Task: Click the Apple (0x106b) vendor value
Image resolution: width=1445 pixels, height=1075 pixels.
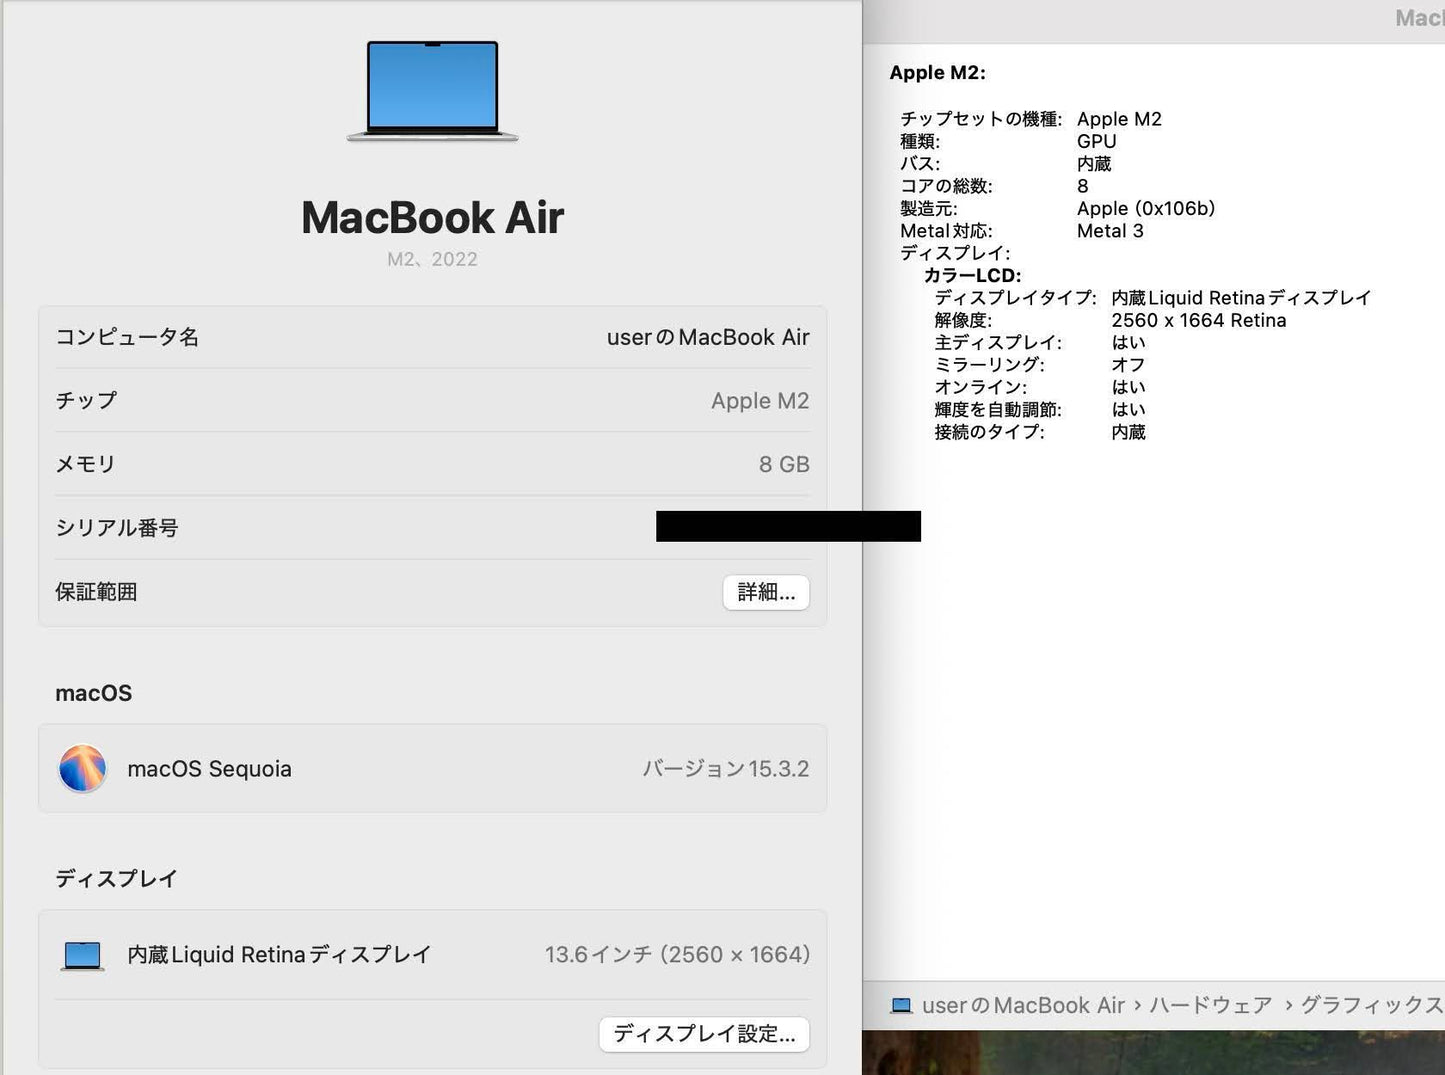Action: click(1146, 209)
